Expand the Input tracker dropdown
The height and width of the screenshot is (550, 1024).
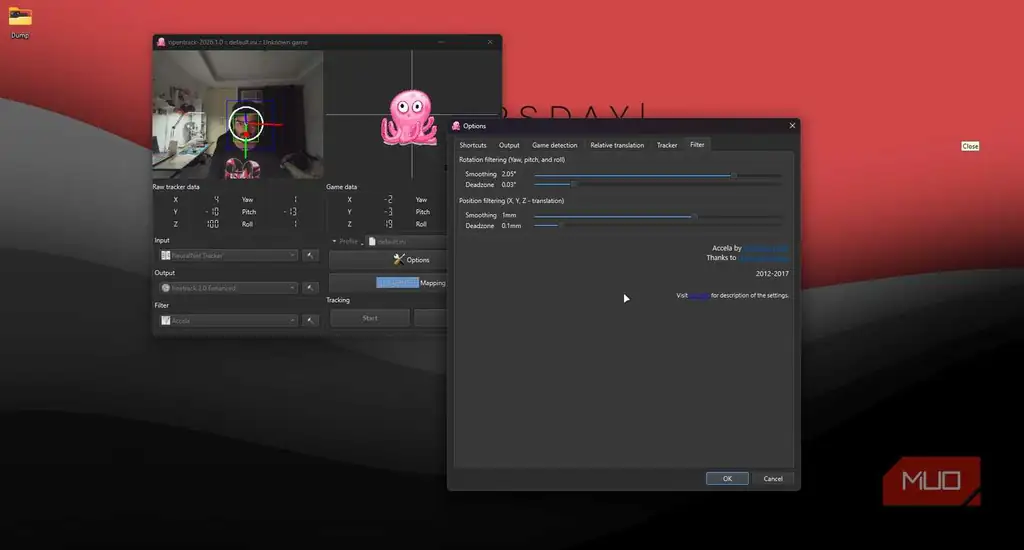[x=228, y=255]
